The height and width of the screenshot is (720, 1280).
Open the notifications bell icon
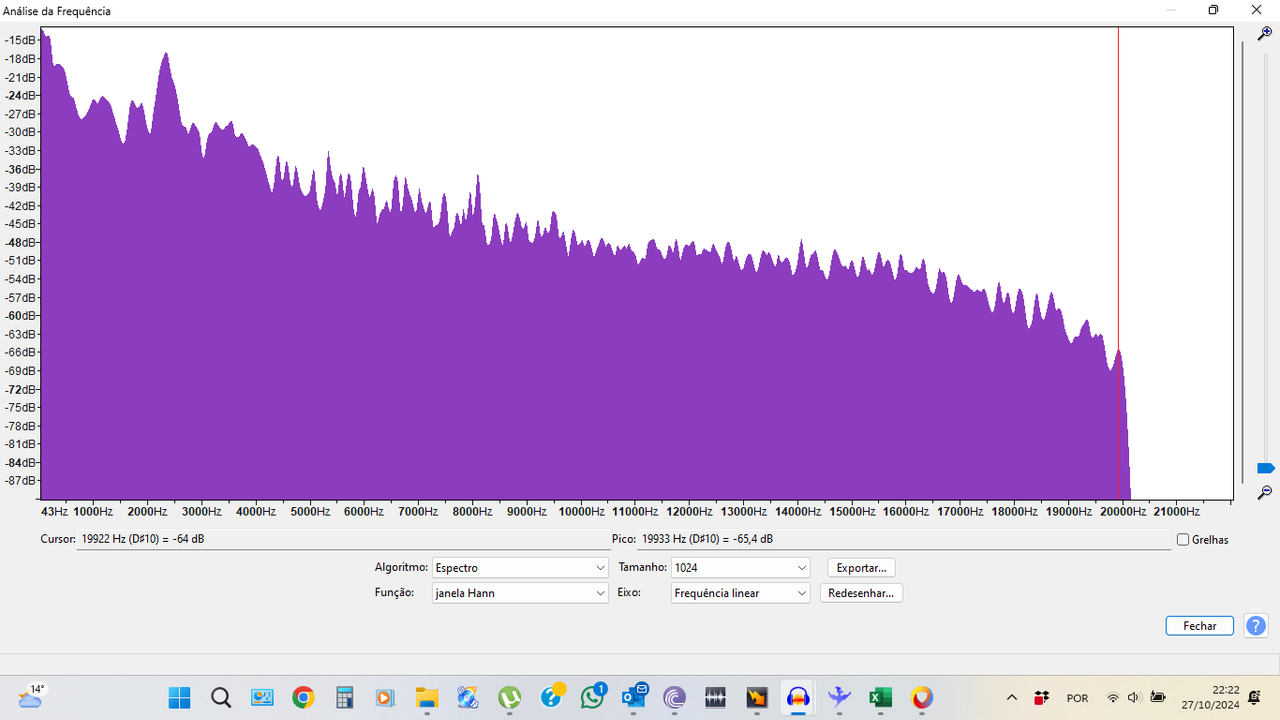[x=1255, y=697]
